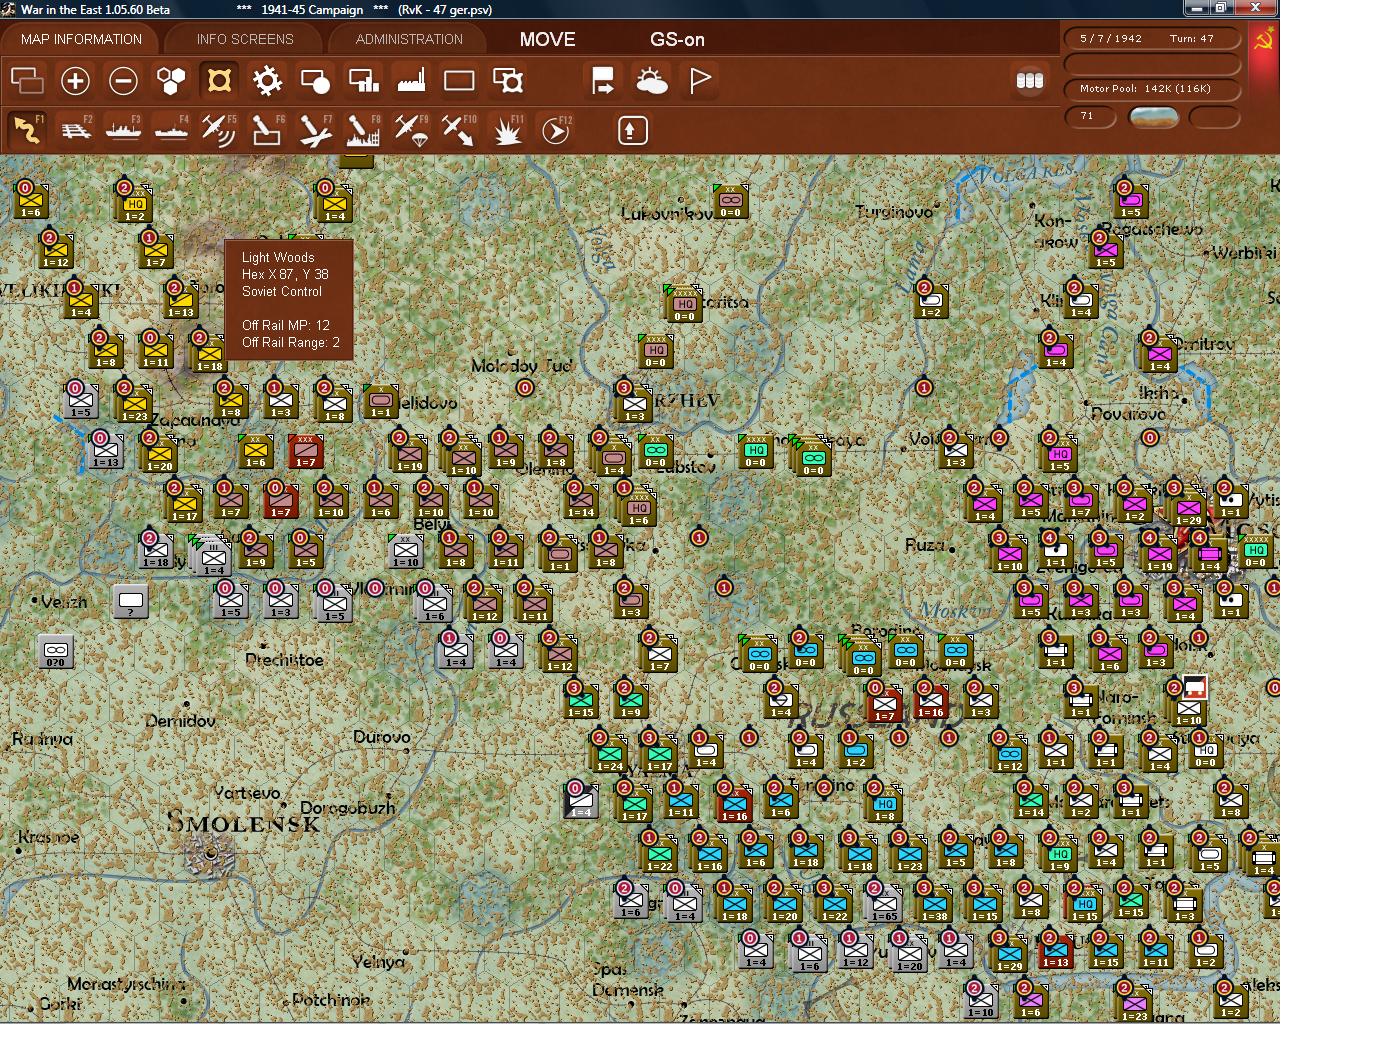Open the INFO SCREENS tab
1383x1037 pixels.
pyautogui.click(x=245, y=39)
